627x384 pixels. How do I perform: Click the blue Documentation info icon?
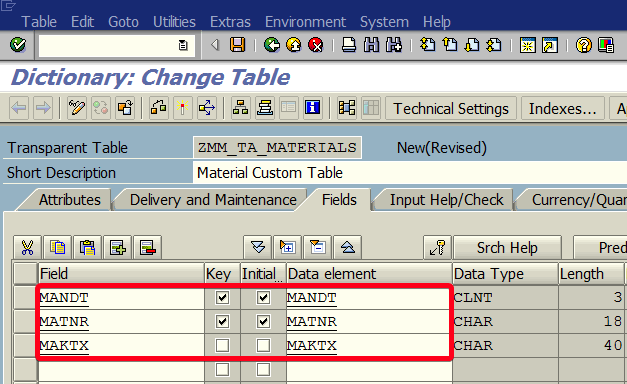(x=312, y=108)
